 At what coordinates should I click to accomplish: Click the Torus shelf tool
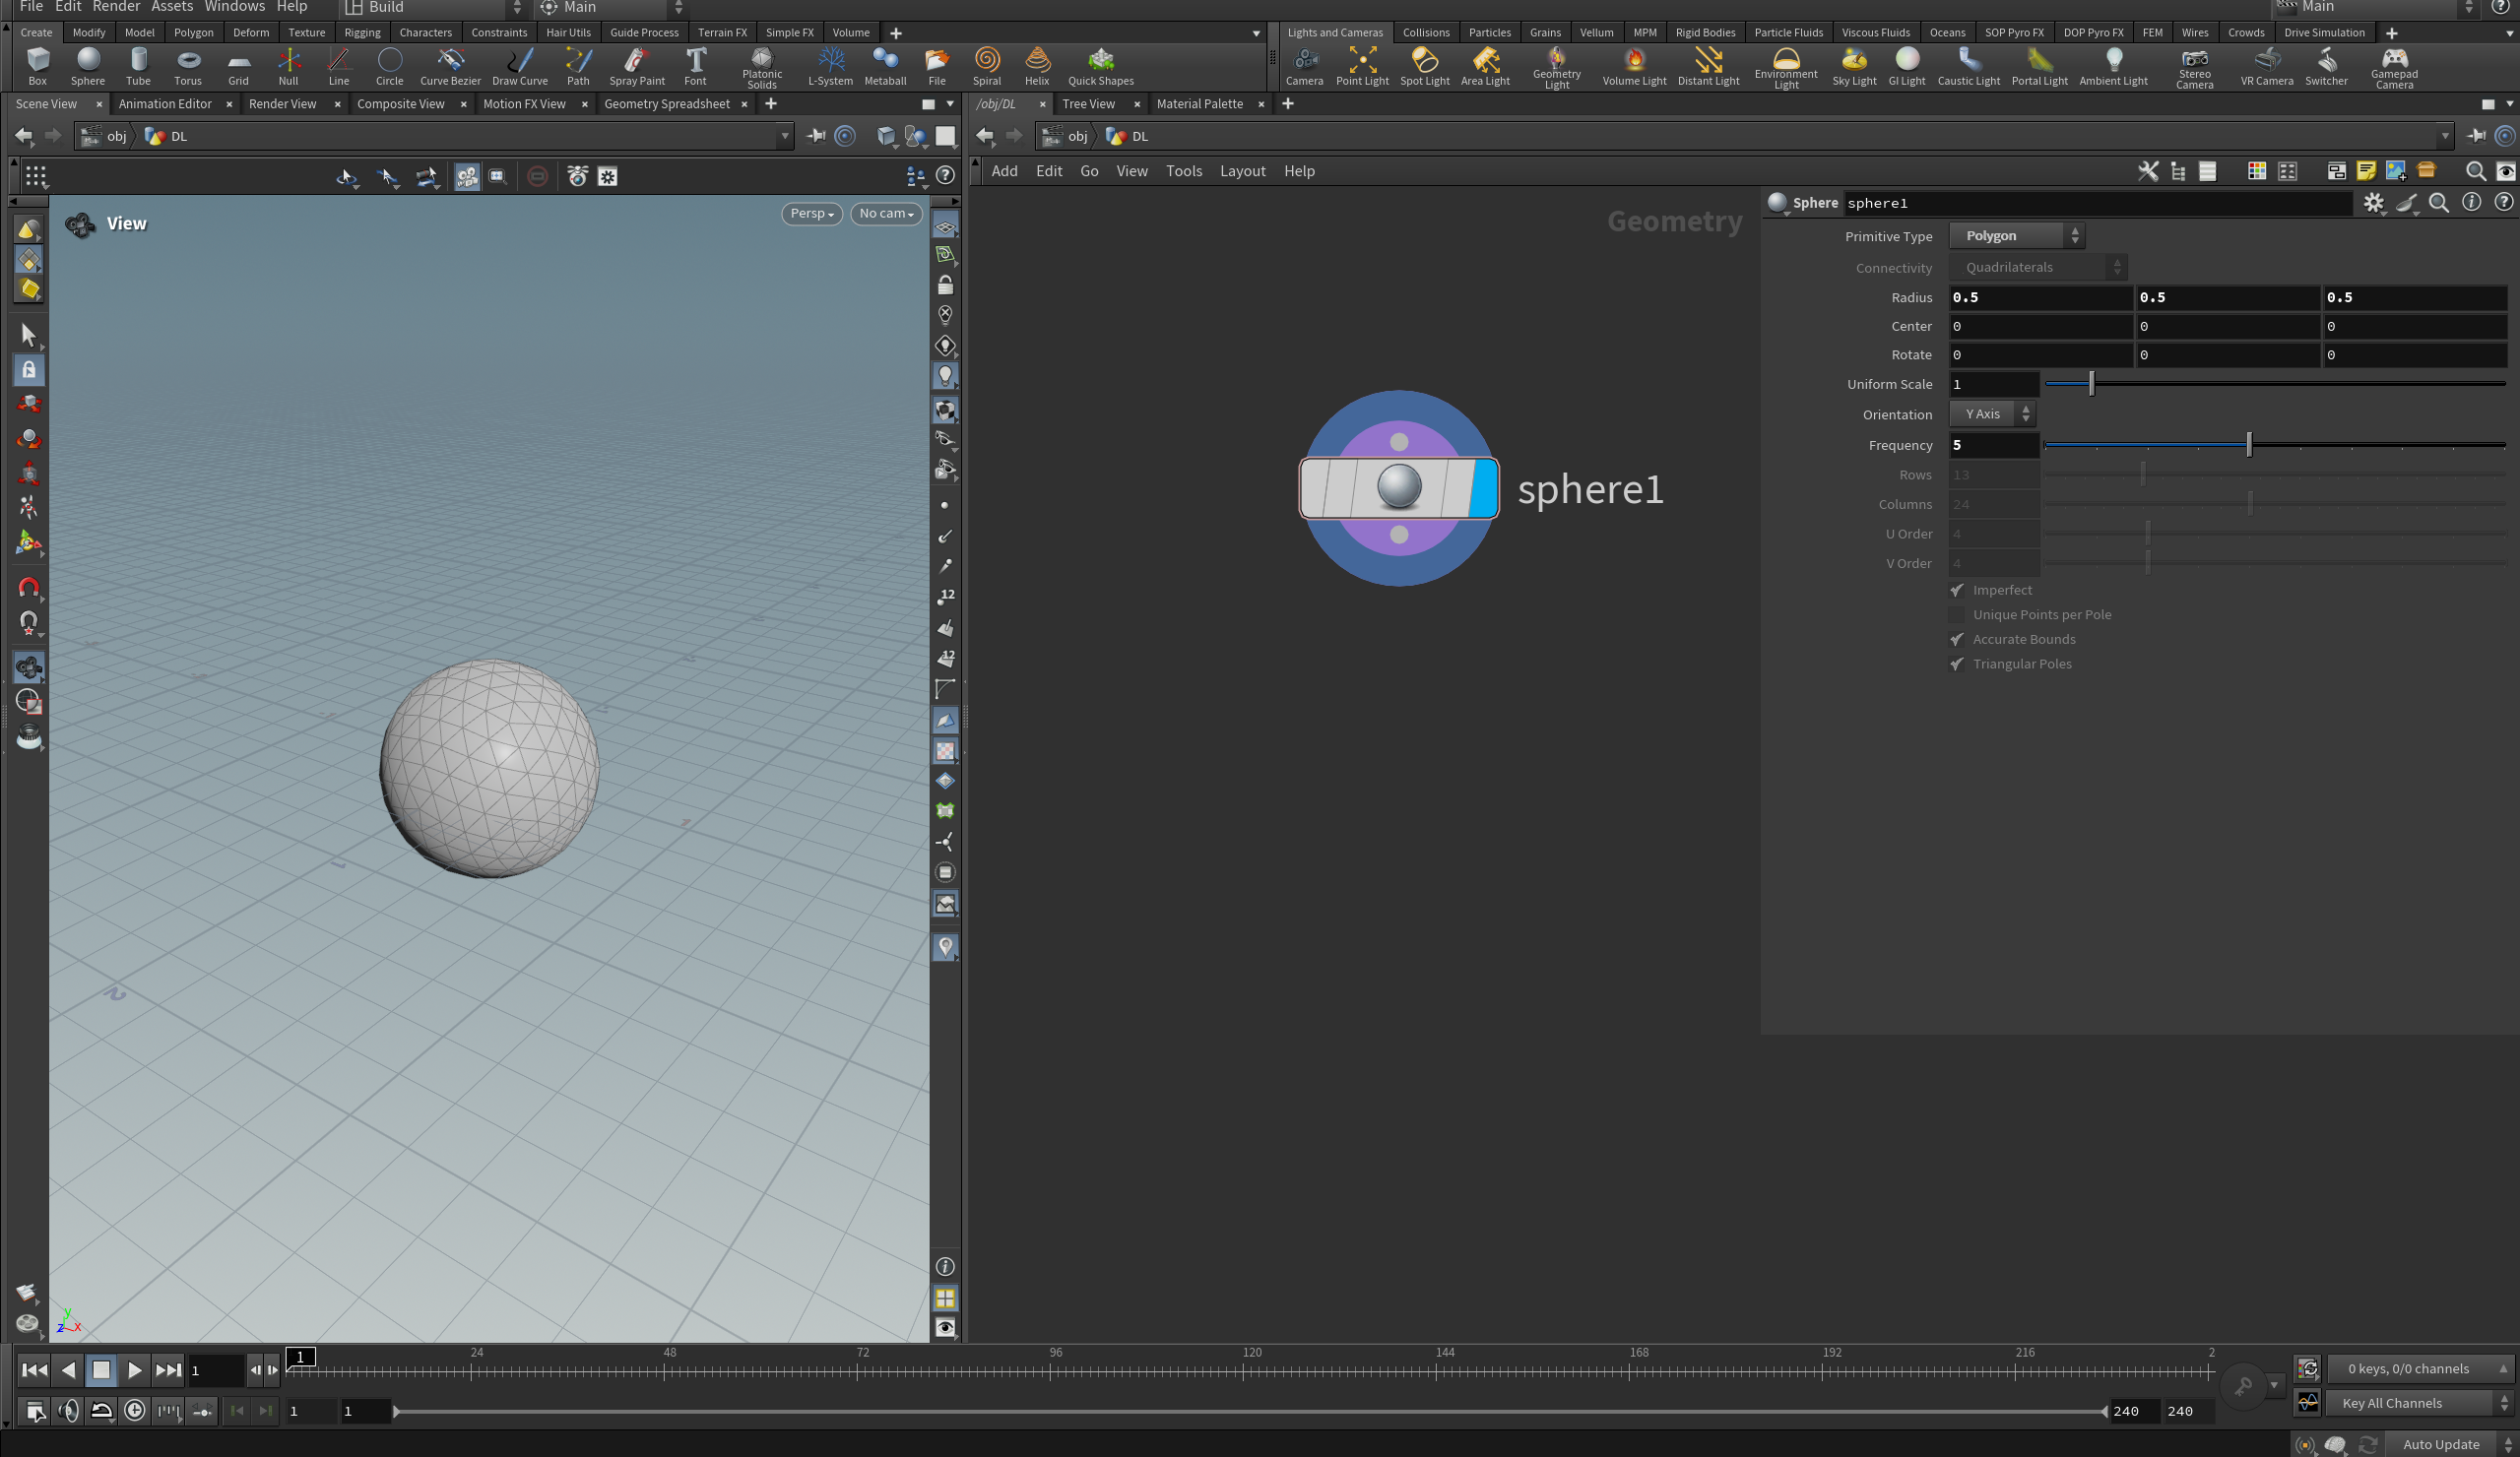tap(188, 66)
